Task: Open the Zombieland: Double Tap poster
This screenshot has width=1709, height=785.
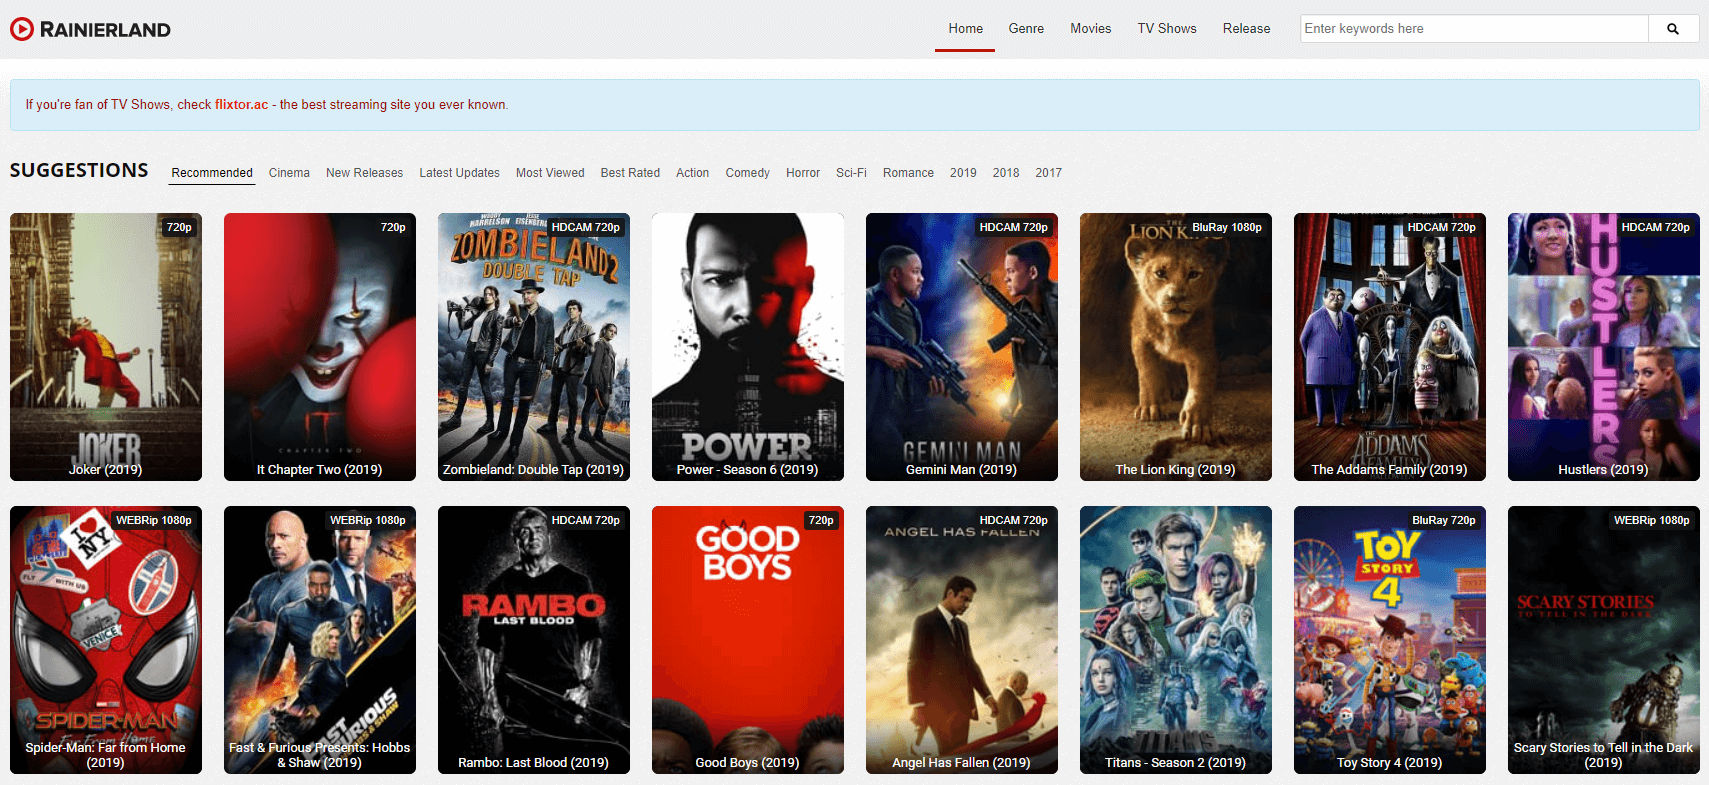Action: [x=534, y=347]
